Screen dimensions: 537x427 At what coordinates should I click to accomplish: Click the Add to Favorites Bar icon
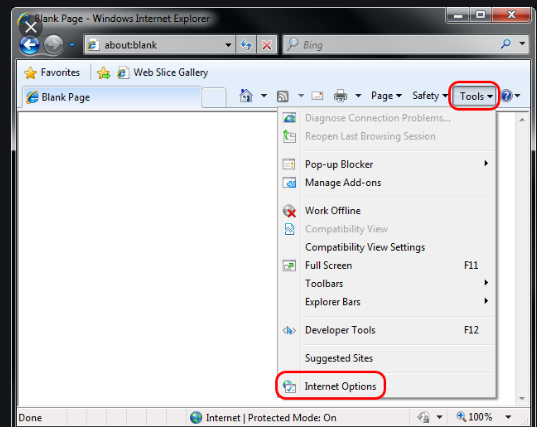click(x=103, y=73)
